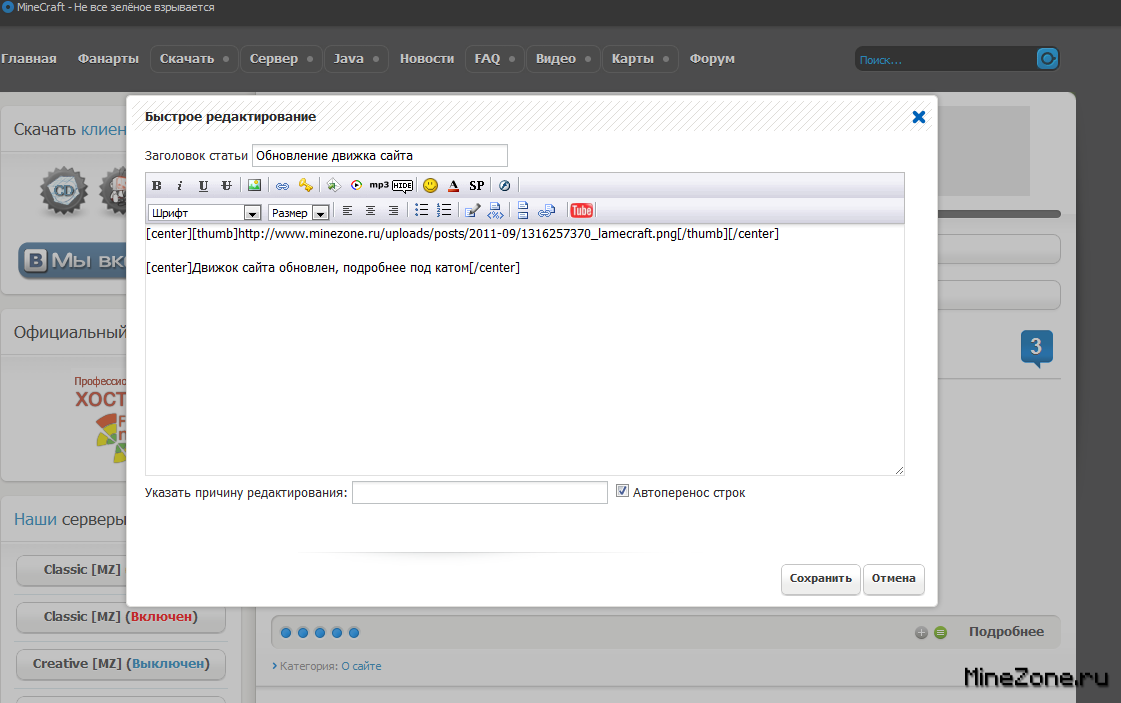This screenshot has width=1121, height=703.
Task: Click the Заголовок статьи title field
Action: point(380,156)
